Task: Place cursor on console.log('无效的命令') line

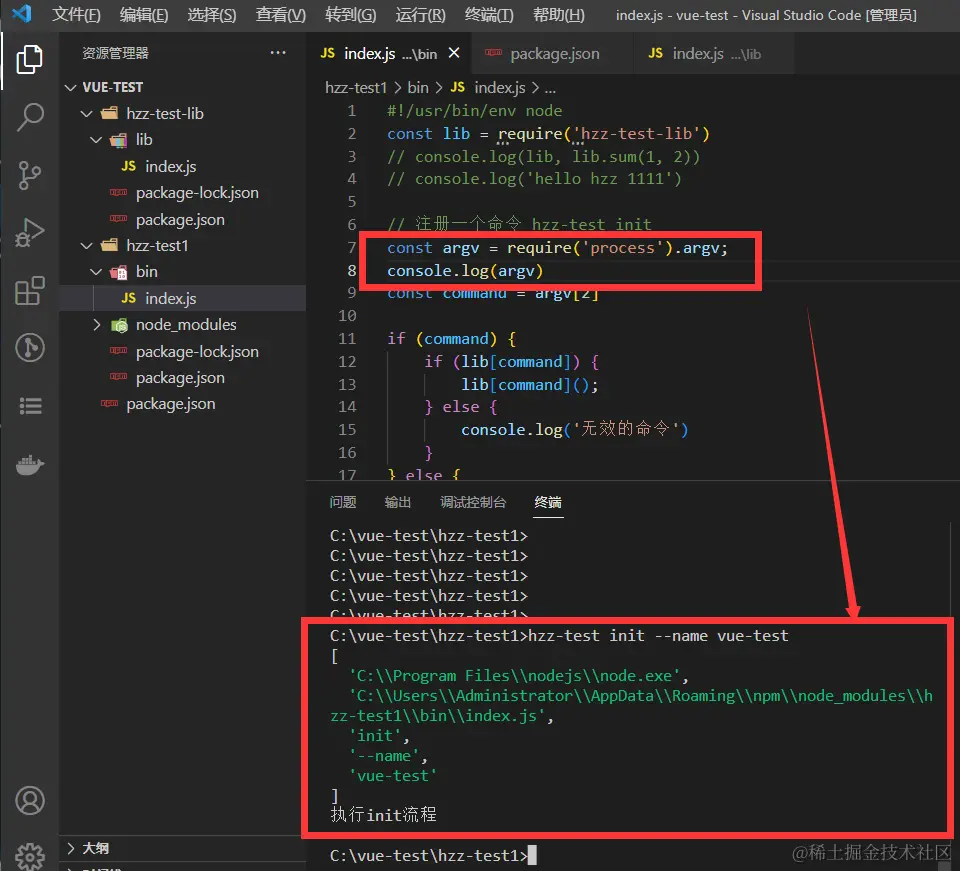Action: [x=574, y=429]
